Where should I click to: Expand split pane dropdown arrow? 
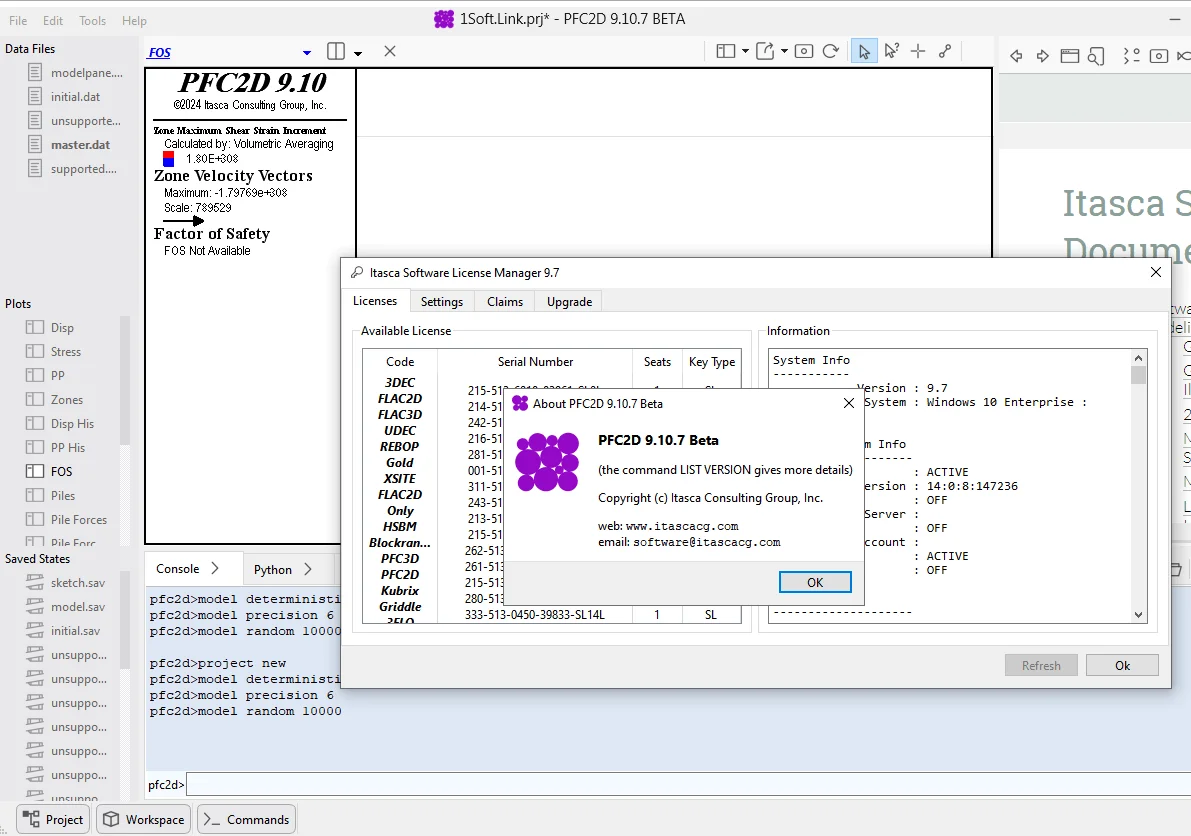click(x=358, y=53)
